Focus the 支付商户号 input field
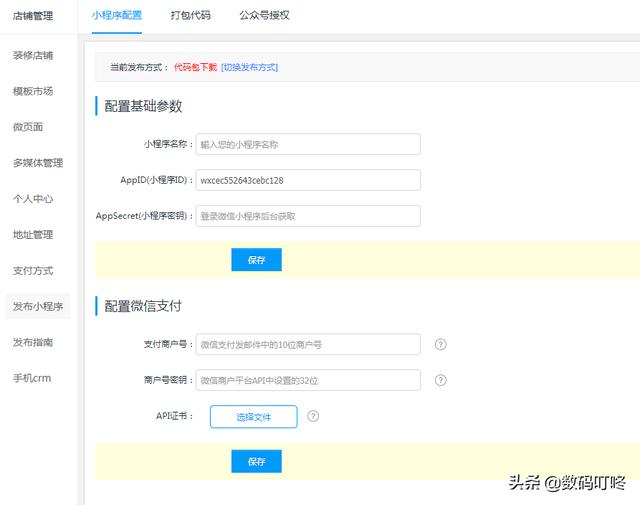 pyautogui.click(x=308, y=344)
